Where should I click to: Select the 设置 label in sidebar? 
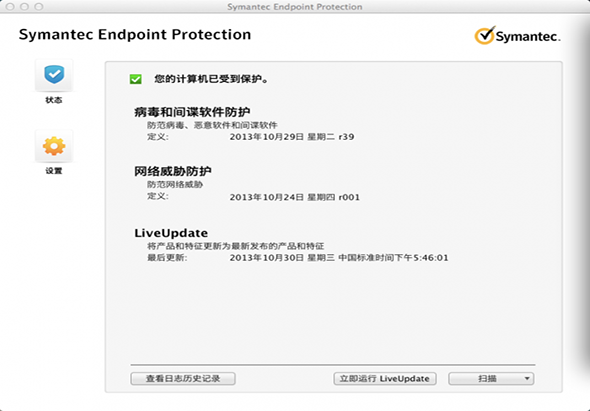[54, 171]
